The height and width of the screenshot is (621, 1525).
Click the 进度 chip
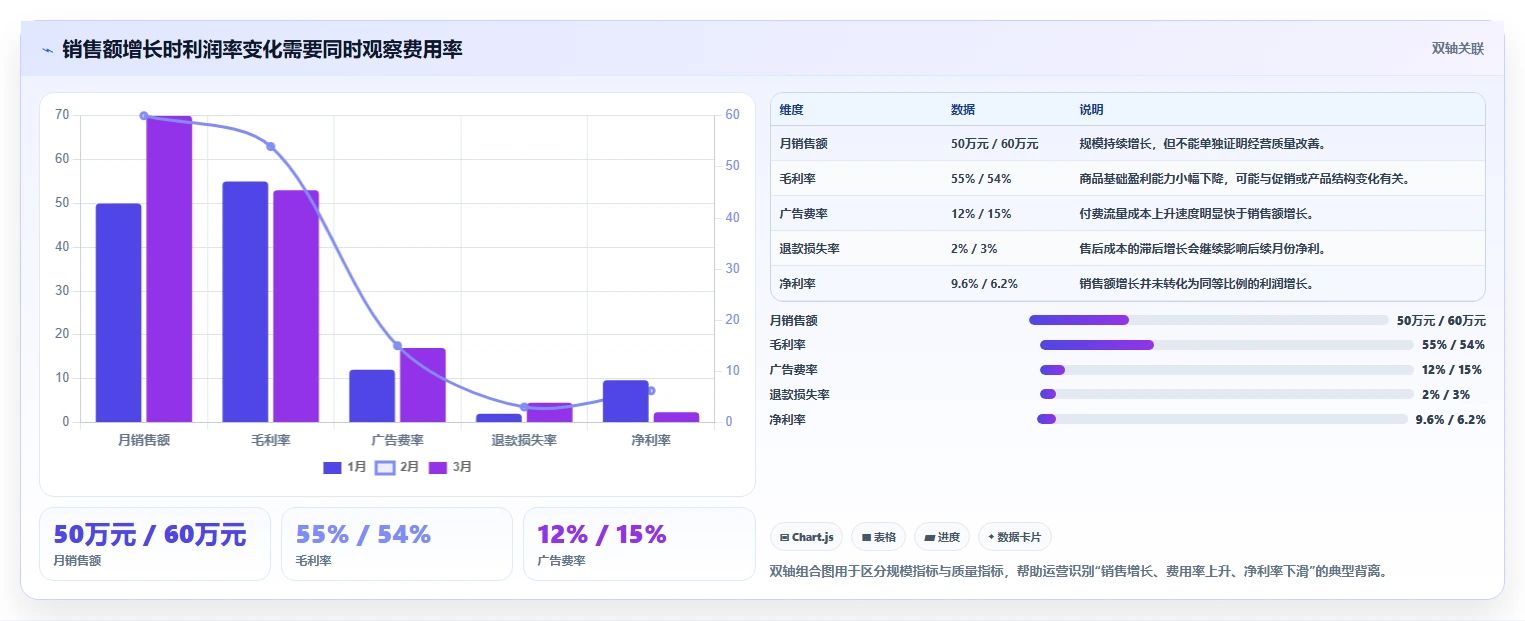[942, 537]
